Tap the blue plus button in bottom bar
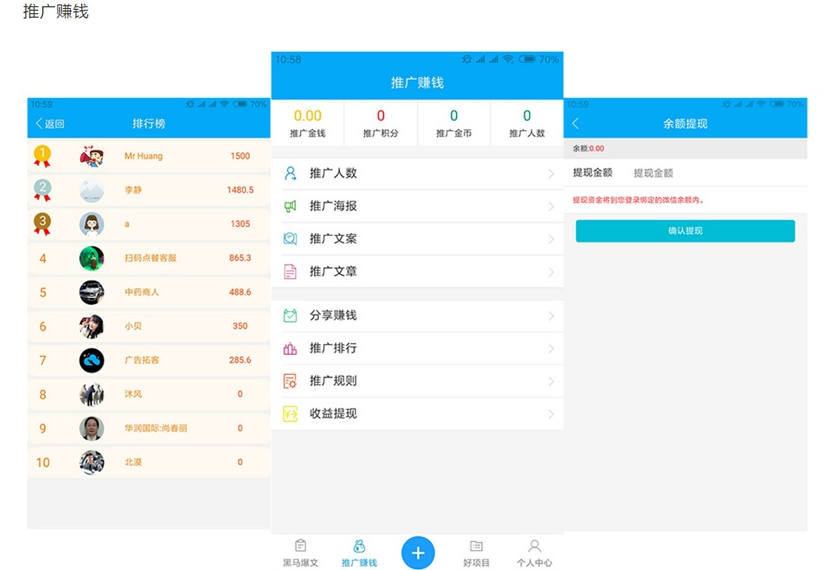The image size is (833, 570). coord(418,553)
